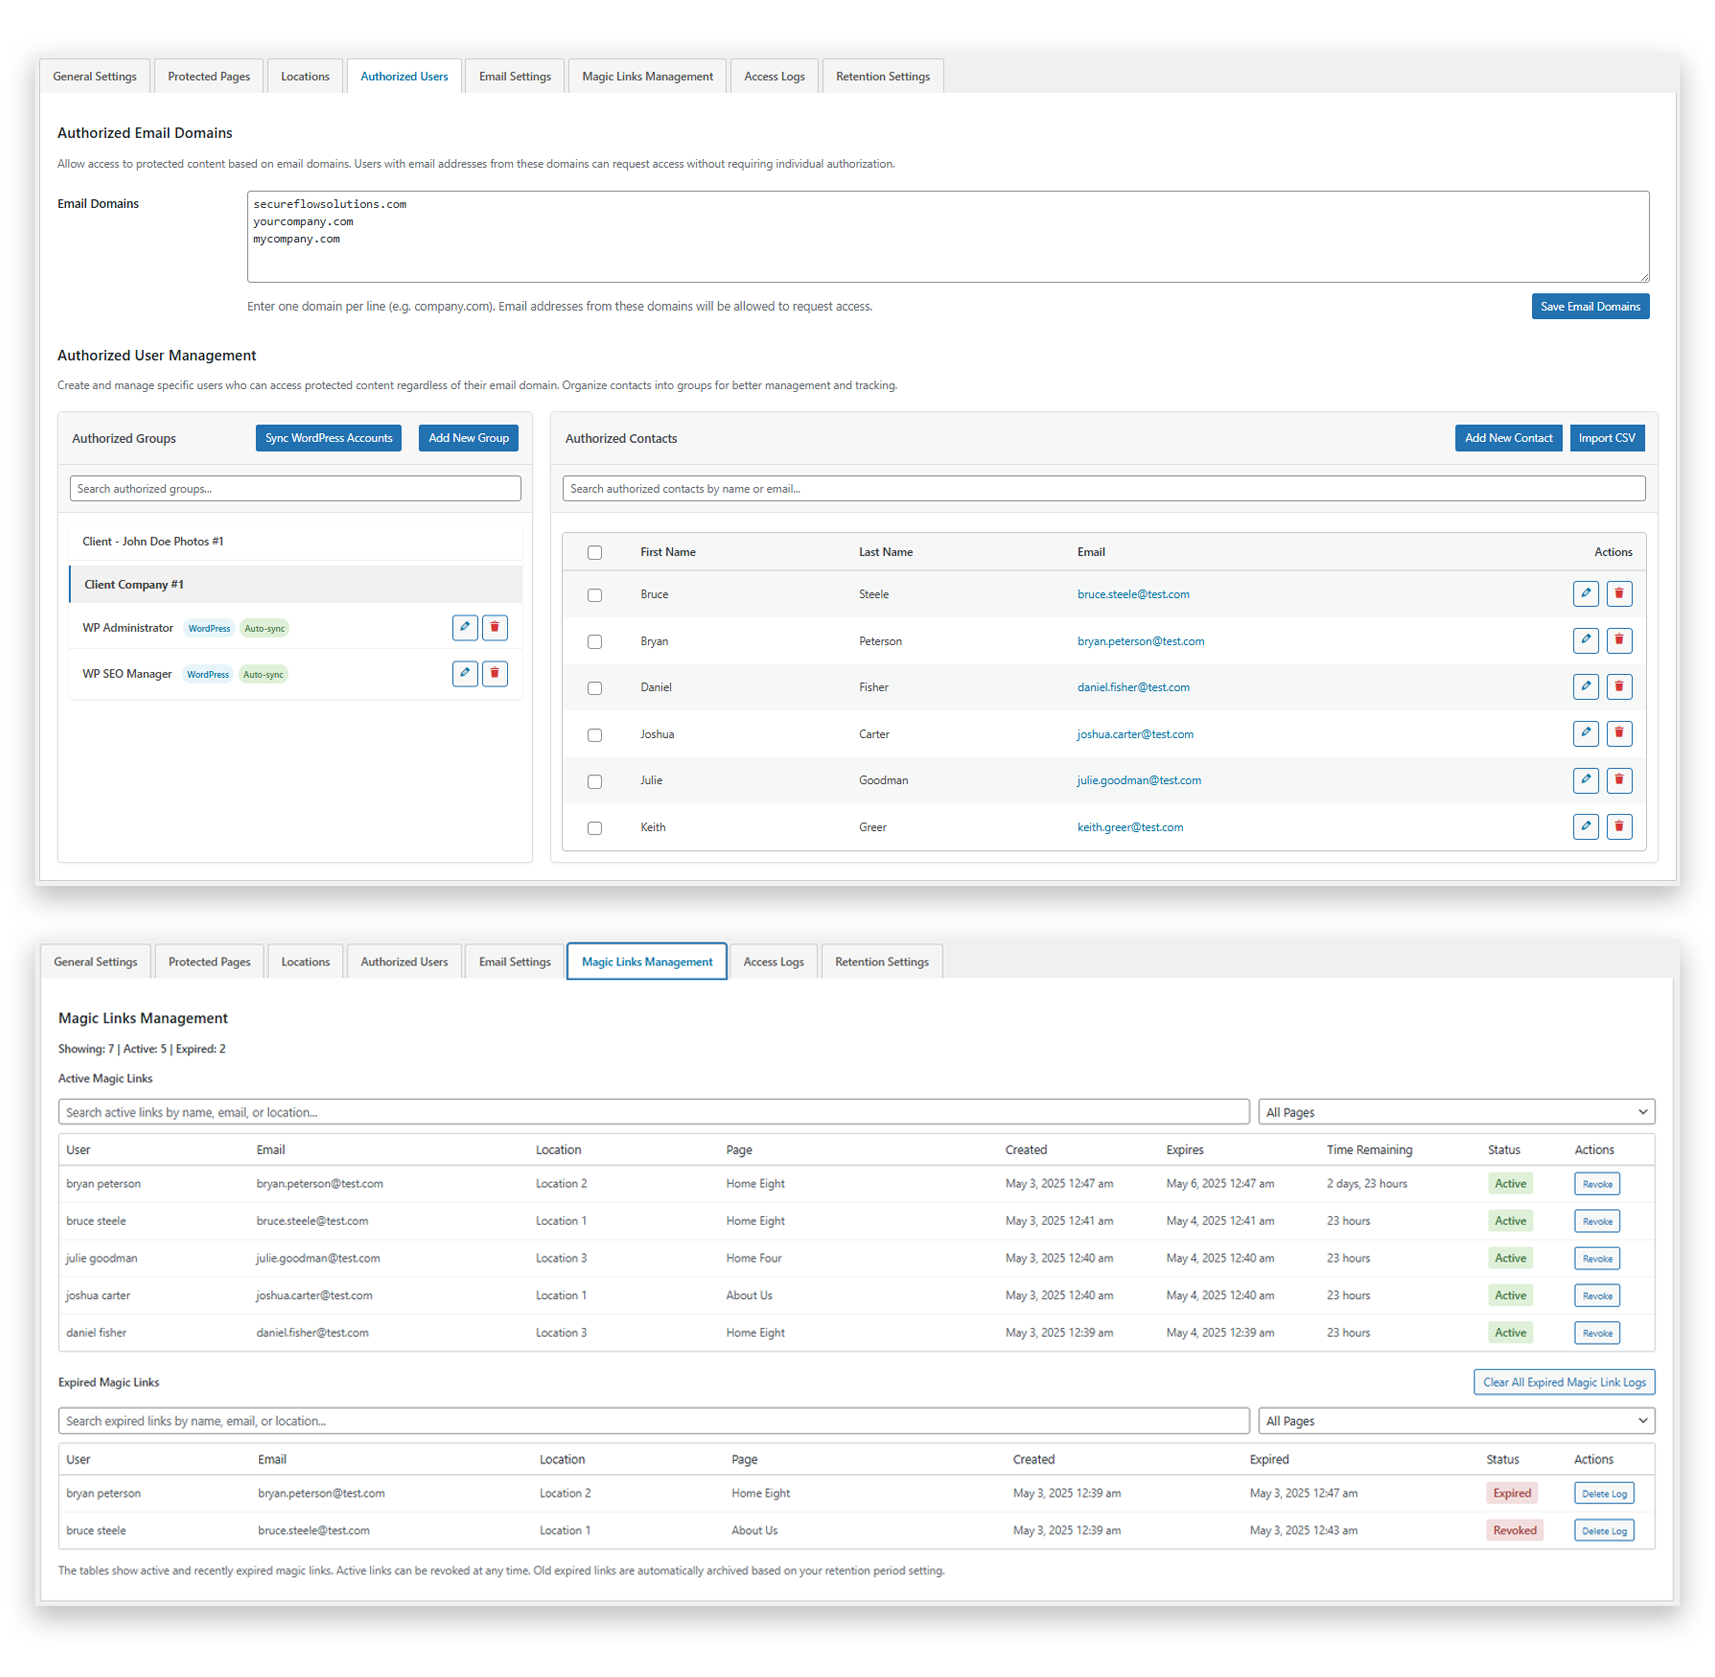
Task: Select the WP Administrator group row
Action: [x=296, y=628]
